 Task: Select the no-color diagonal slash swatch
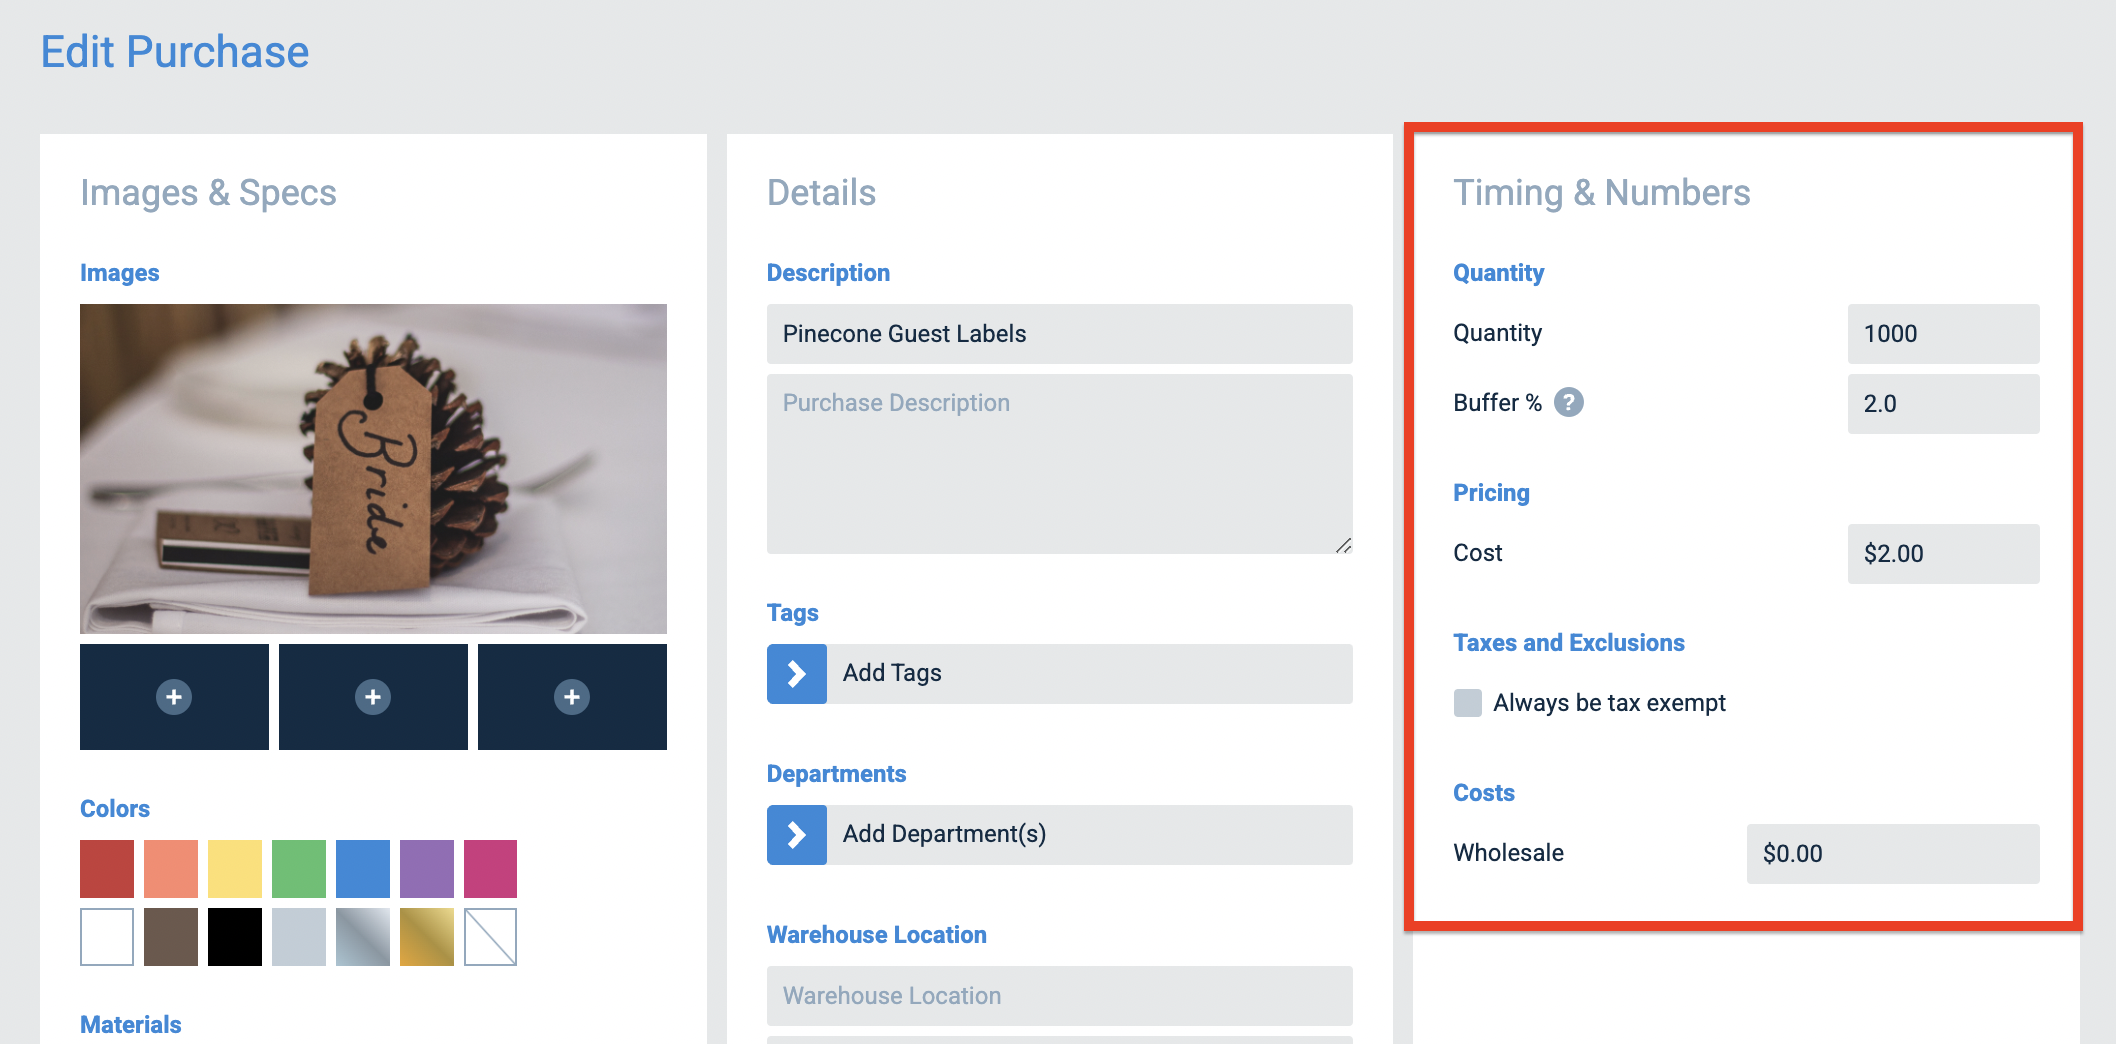490,937
